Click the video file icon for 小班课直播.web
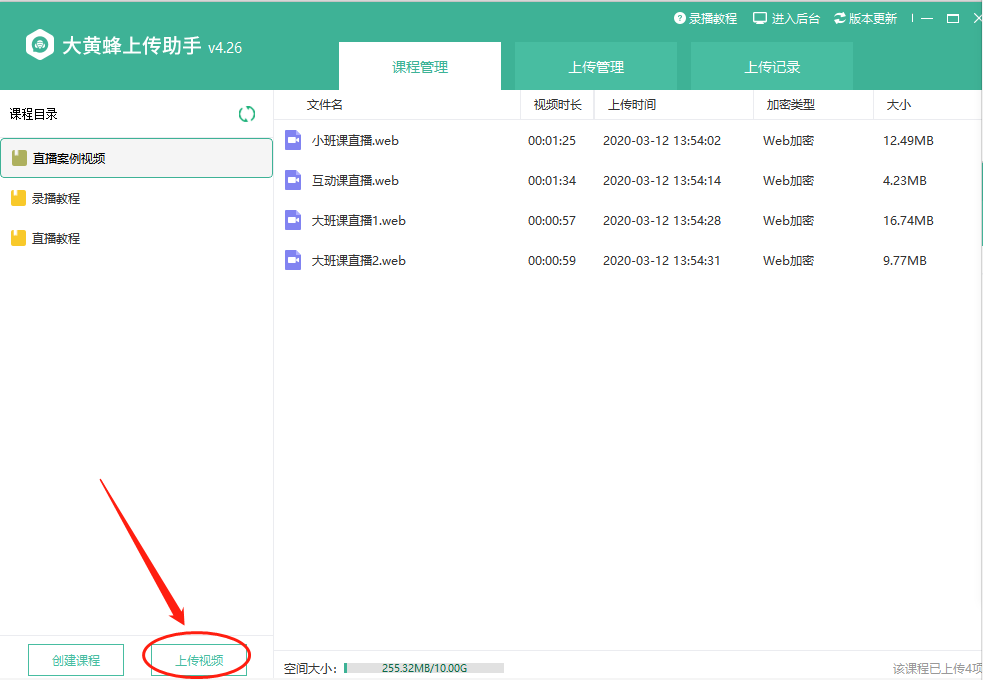The width and height of the screenshot is (983, 680). (293, 140)
